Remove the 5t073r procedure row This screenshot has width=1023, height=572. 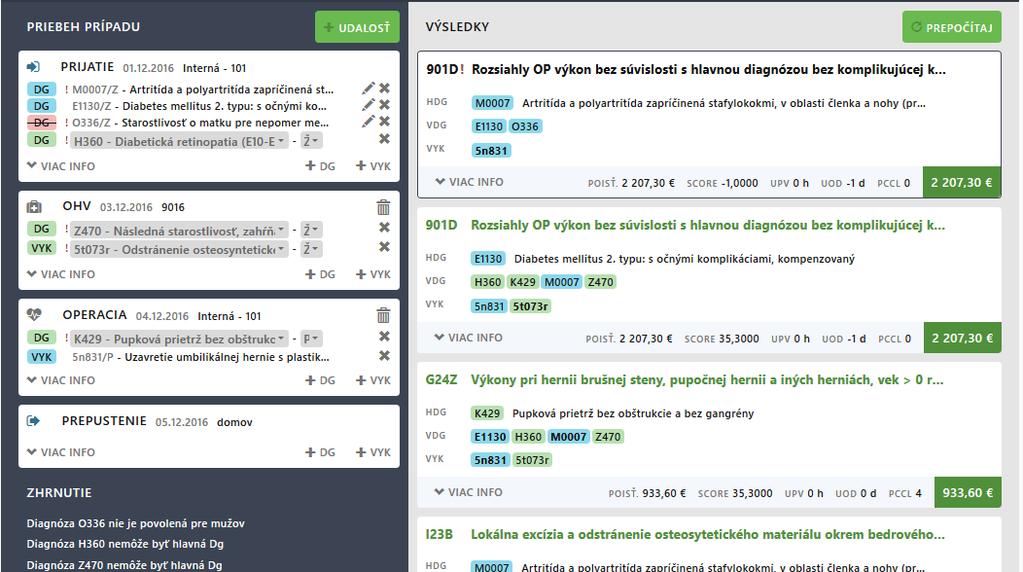pyautogui.click(x=384, y=247)
